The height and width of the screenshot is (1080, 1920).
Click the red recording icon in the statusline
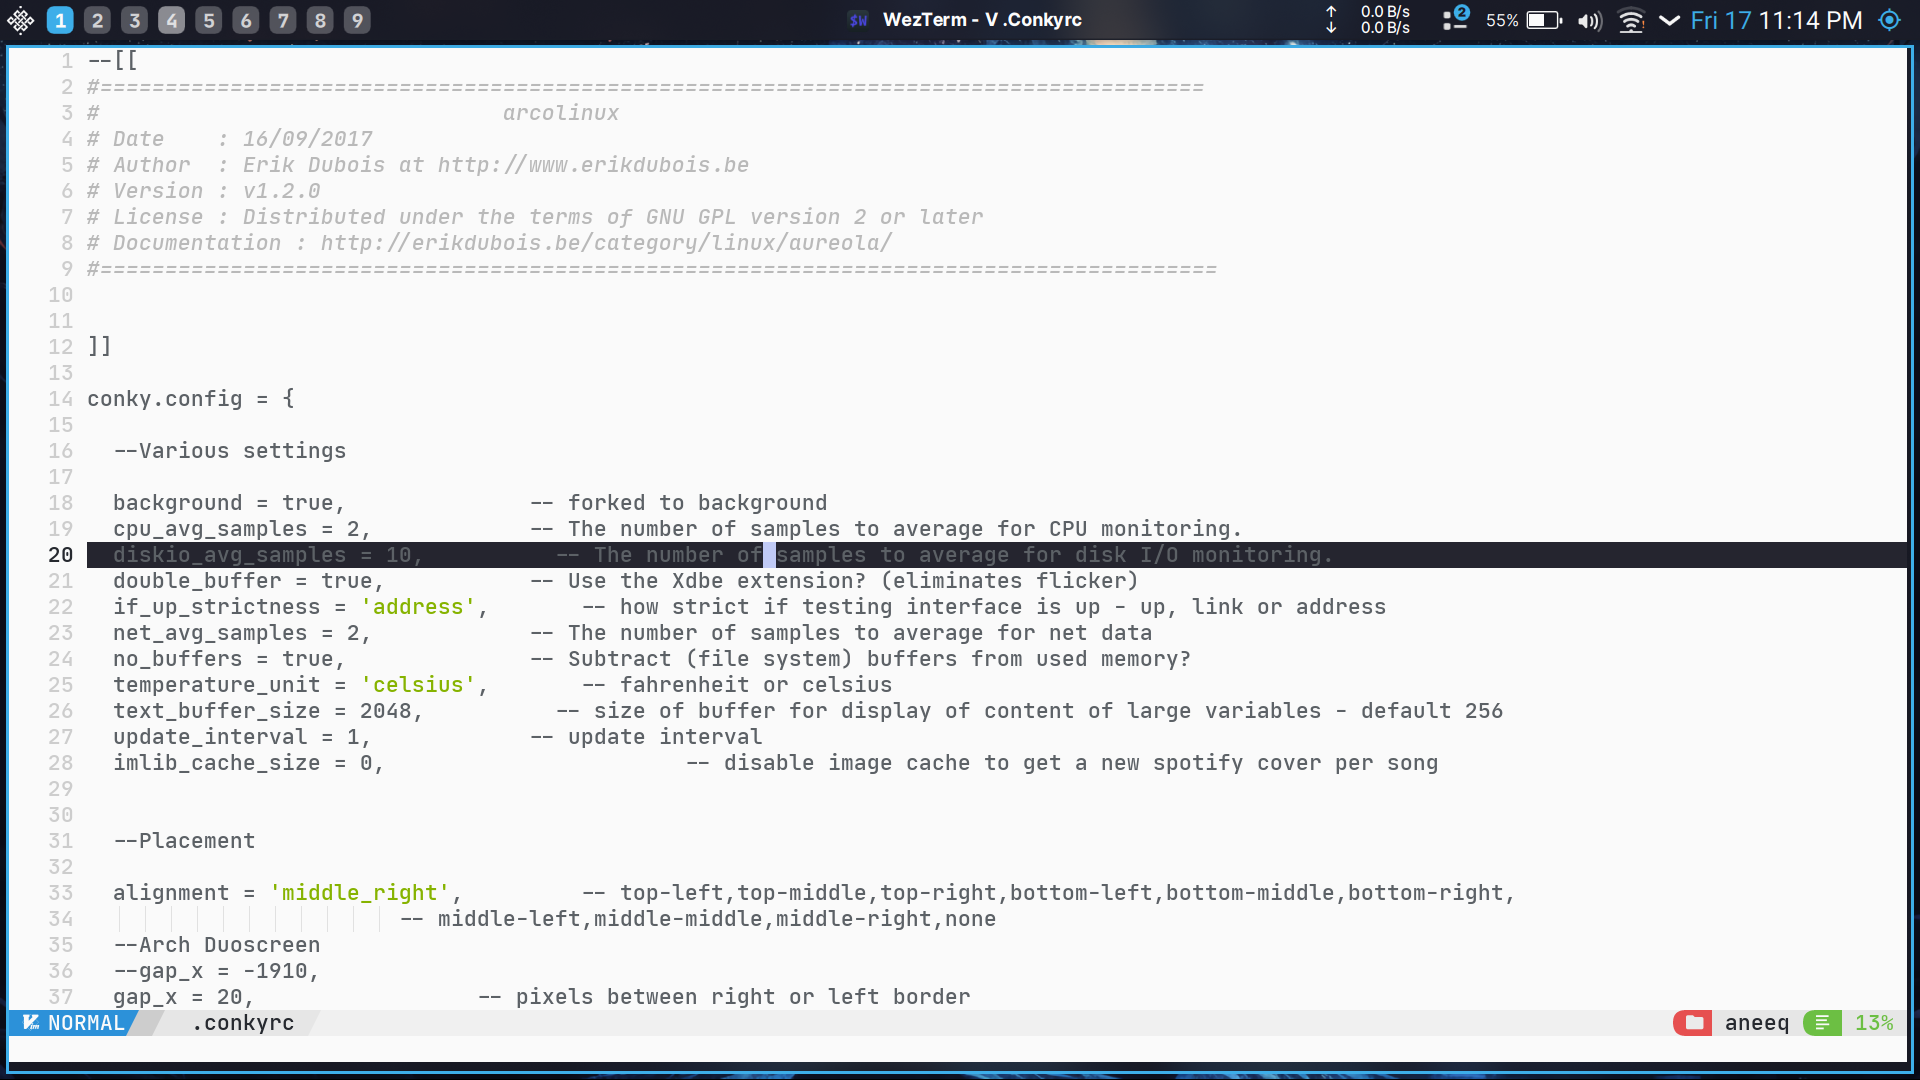(1692, 1023)
